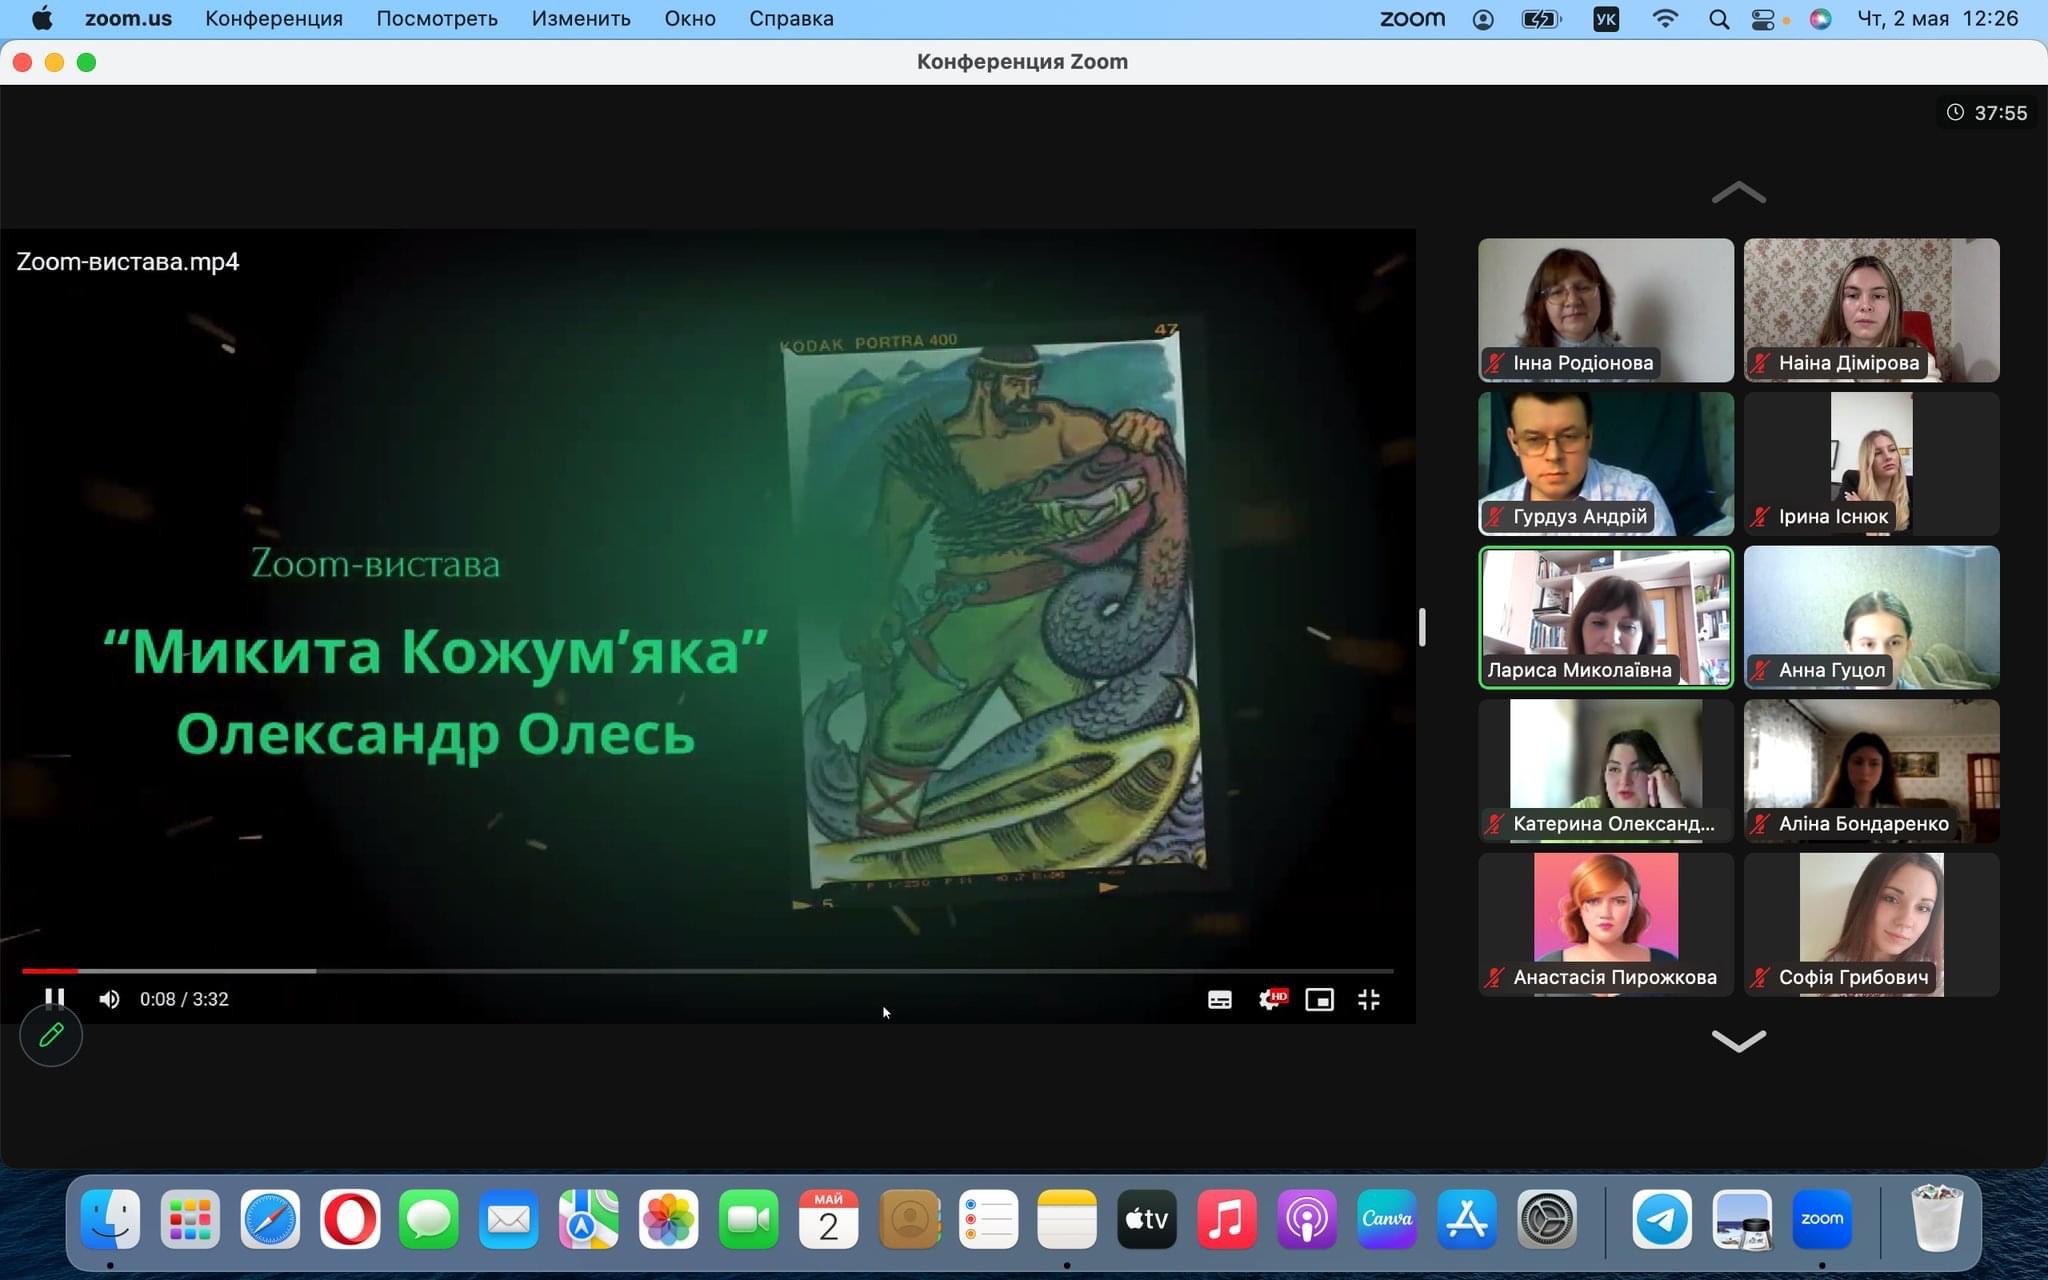The width and height of the screenshot is (2048, 1280).
Task: Open Finder from the Dock
Action: [110, 1219]
